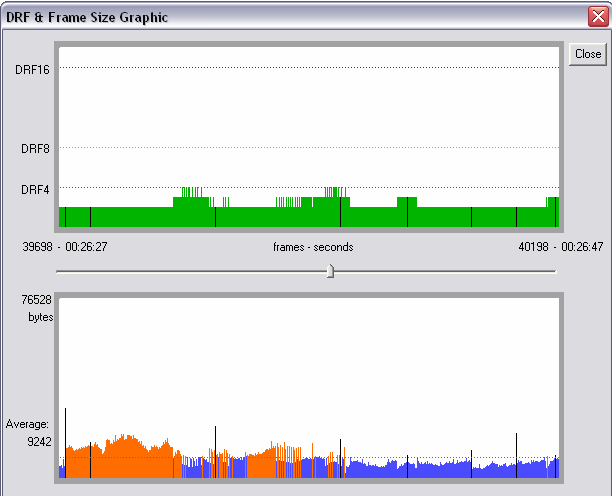The height and width of the screenshot is (496, 612).
Task: Click the 'bytes' unit label
Action: (x=41, y=317)
